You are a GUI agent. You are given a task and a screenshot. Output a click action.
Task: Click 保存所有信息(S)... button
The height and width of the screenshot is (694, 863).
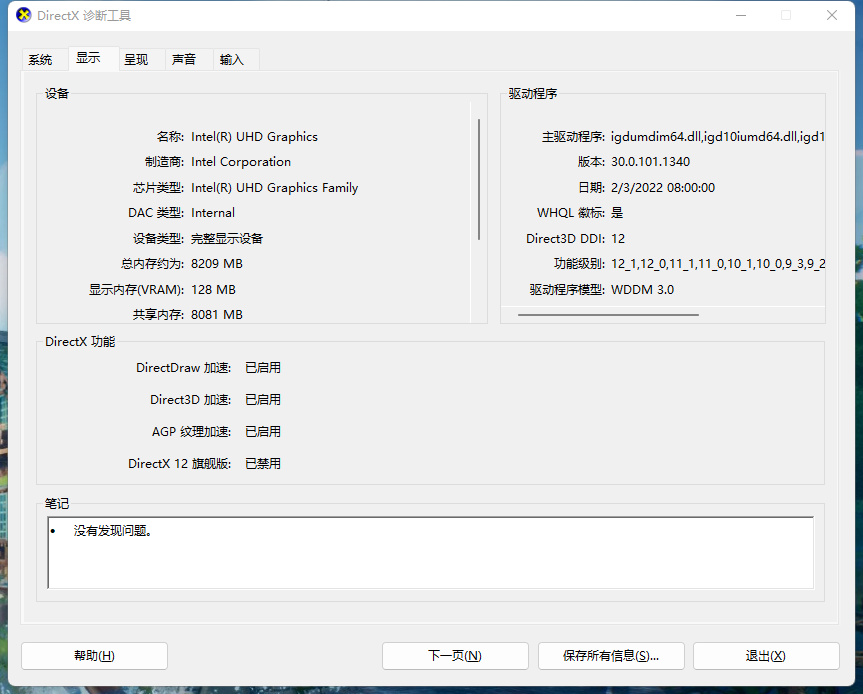pyautogui.click(x=610, y=656)
